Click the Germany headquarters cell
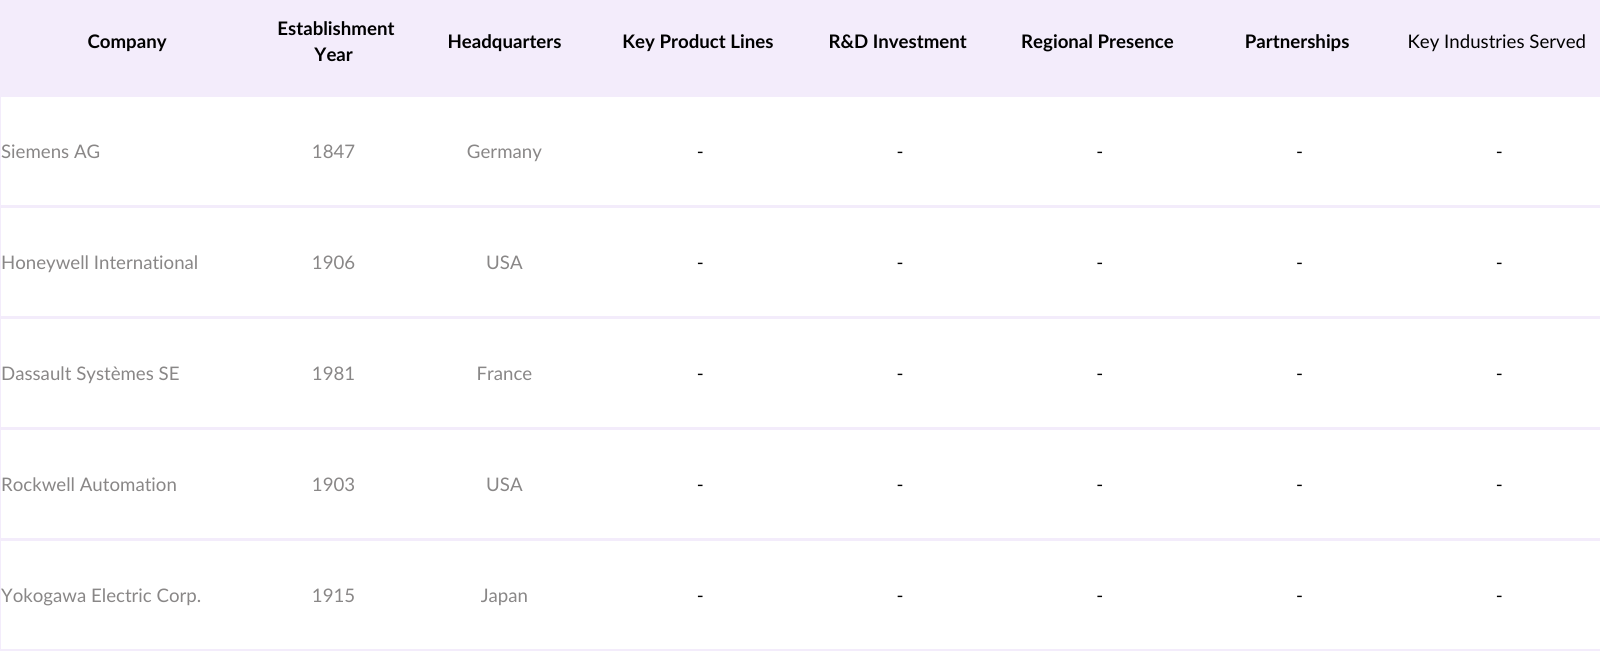This screenshot has height=653, width=1600. (x=504, y=152)
